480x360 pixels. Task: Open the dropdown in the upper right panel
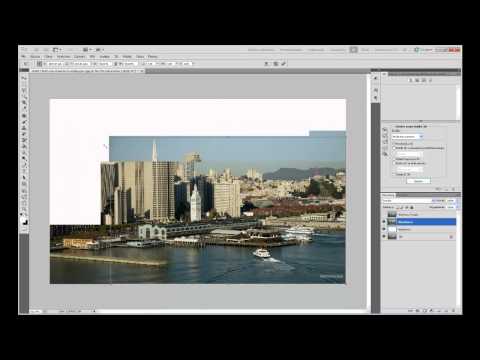pyautogui.click(x=407, y=137)
